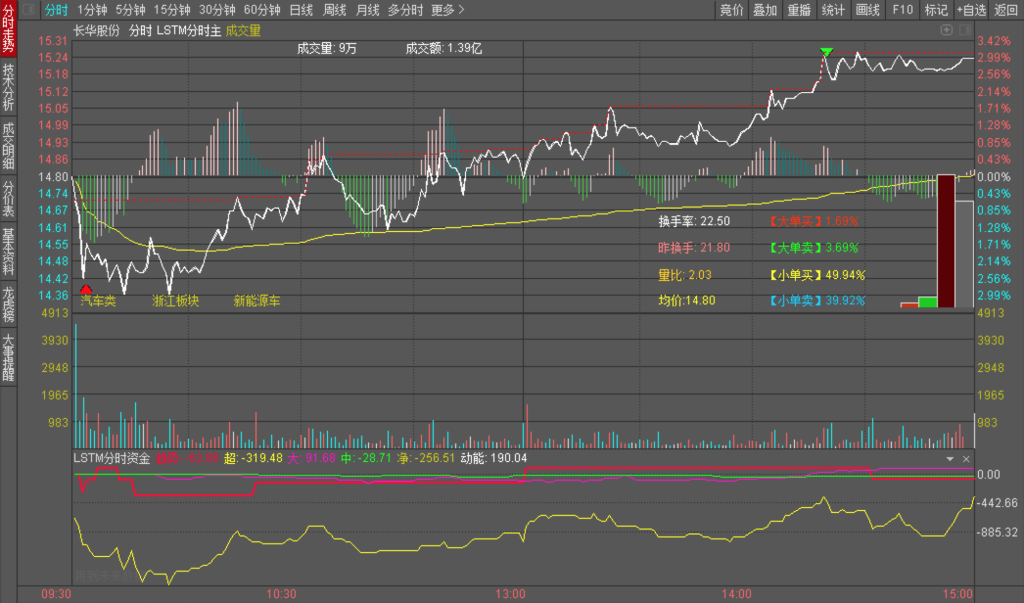Click the panel icon left of 分时 tab
1024x603 pixels.
[29, 10]
